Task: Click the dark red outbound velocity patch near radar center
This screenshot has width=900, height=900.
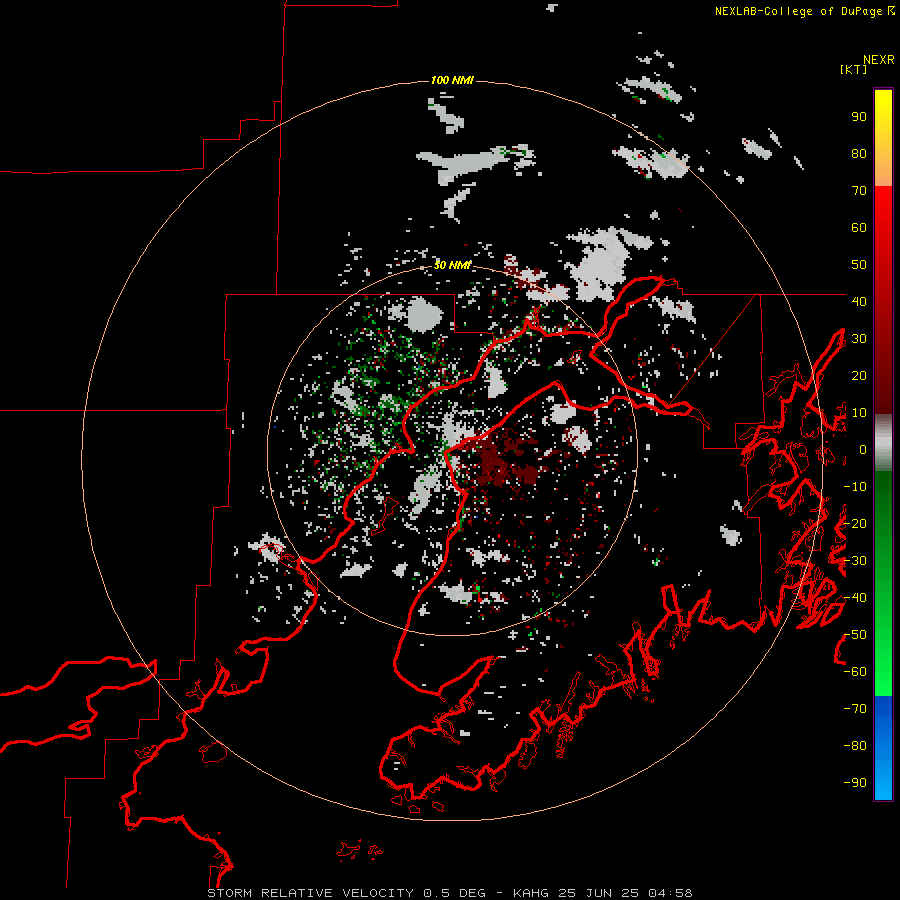Action: (505, 459)
